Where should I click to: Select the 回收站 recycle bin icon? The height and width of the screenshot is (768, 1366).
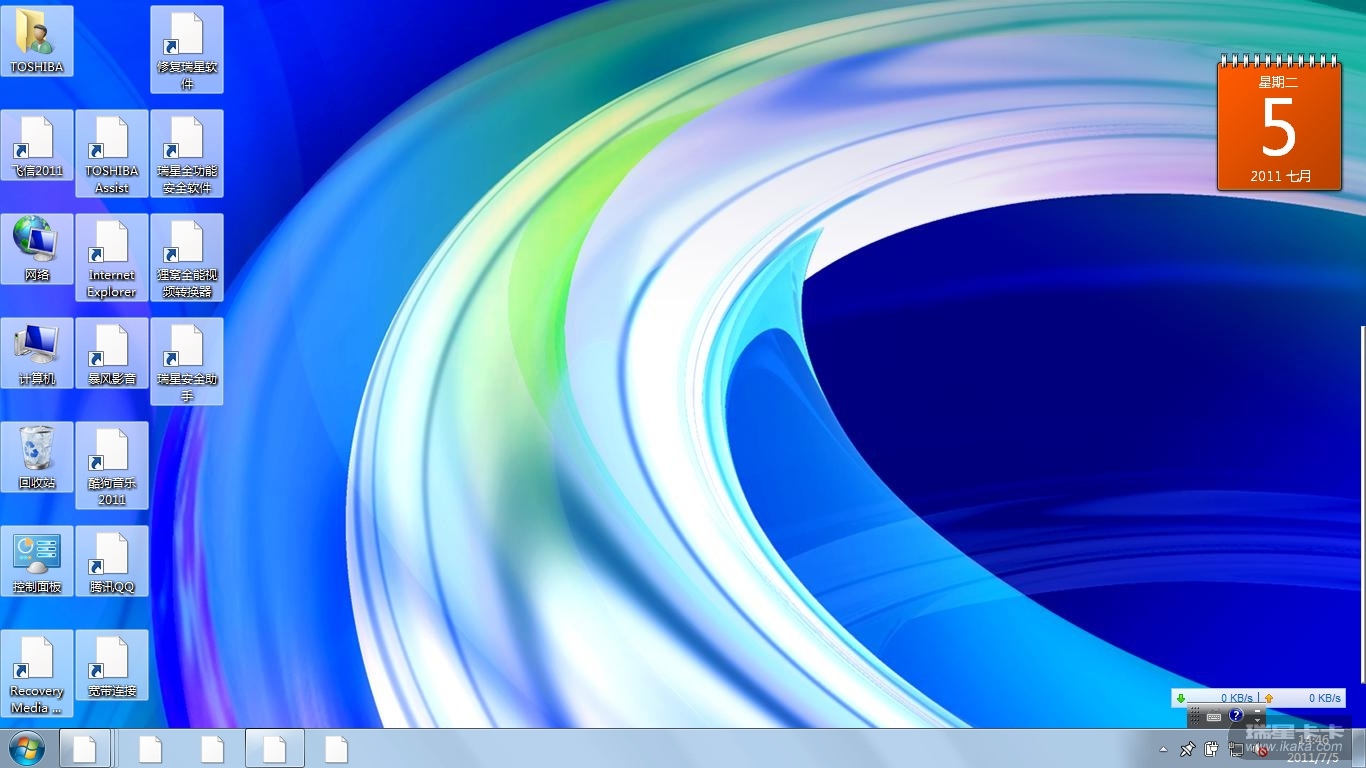pyautogui.click(x=37, y=456)
